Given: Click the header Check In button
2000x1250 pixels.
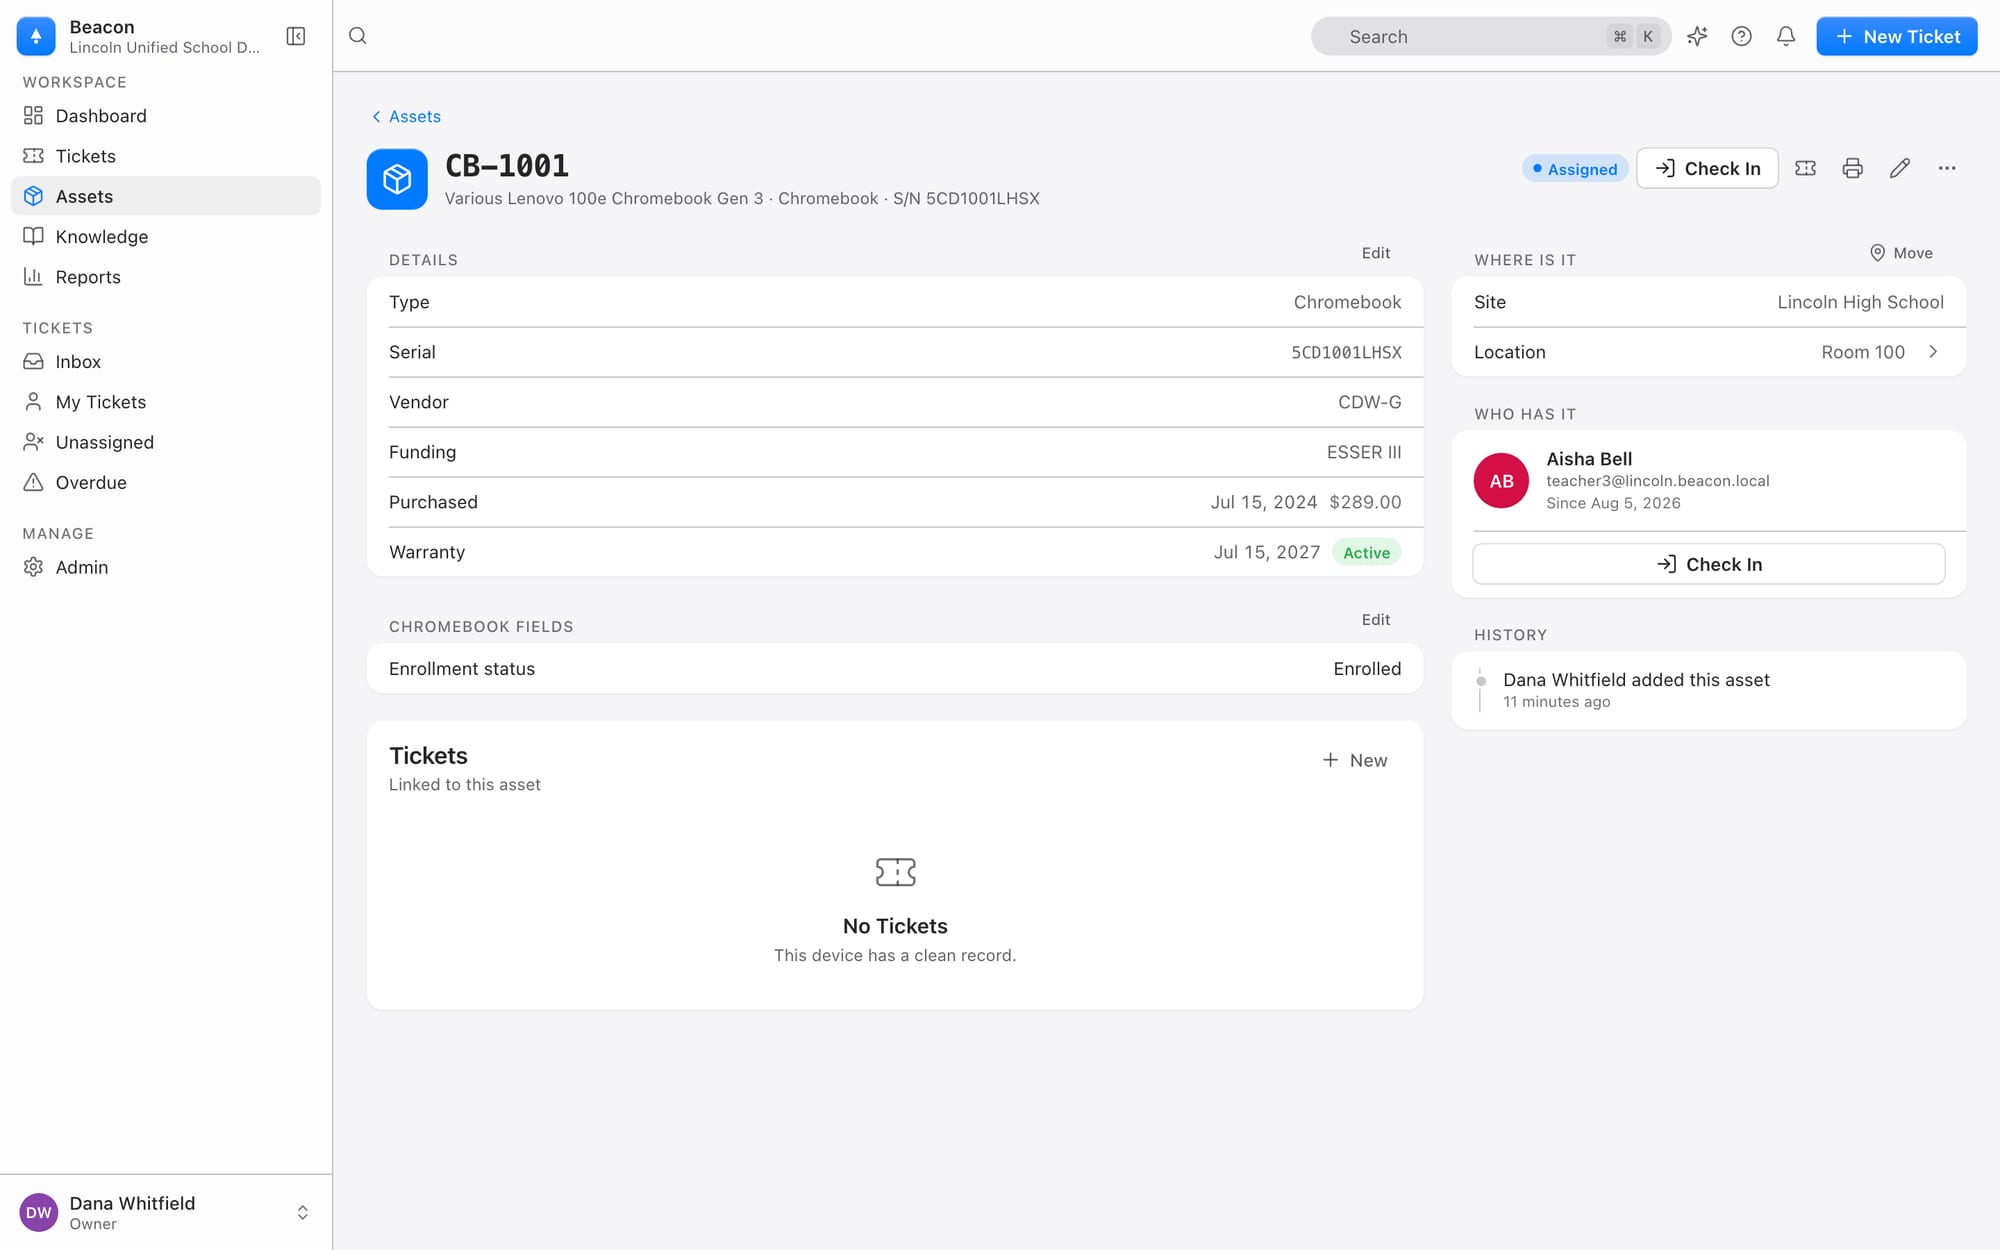Looking at the screenshot, I should (1707, 168).
